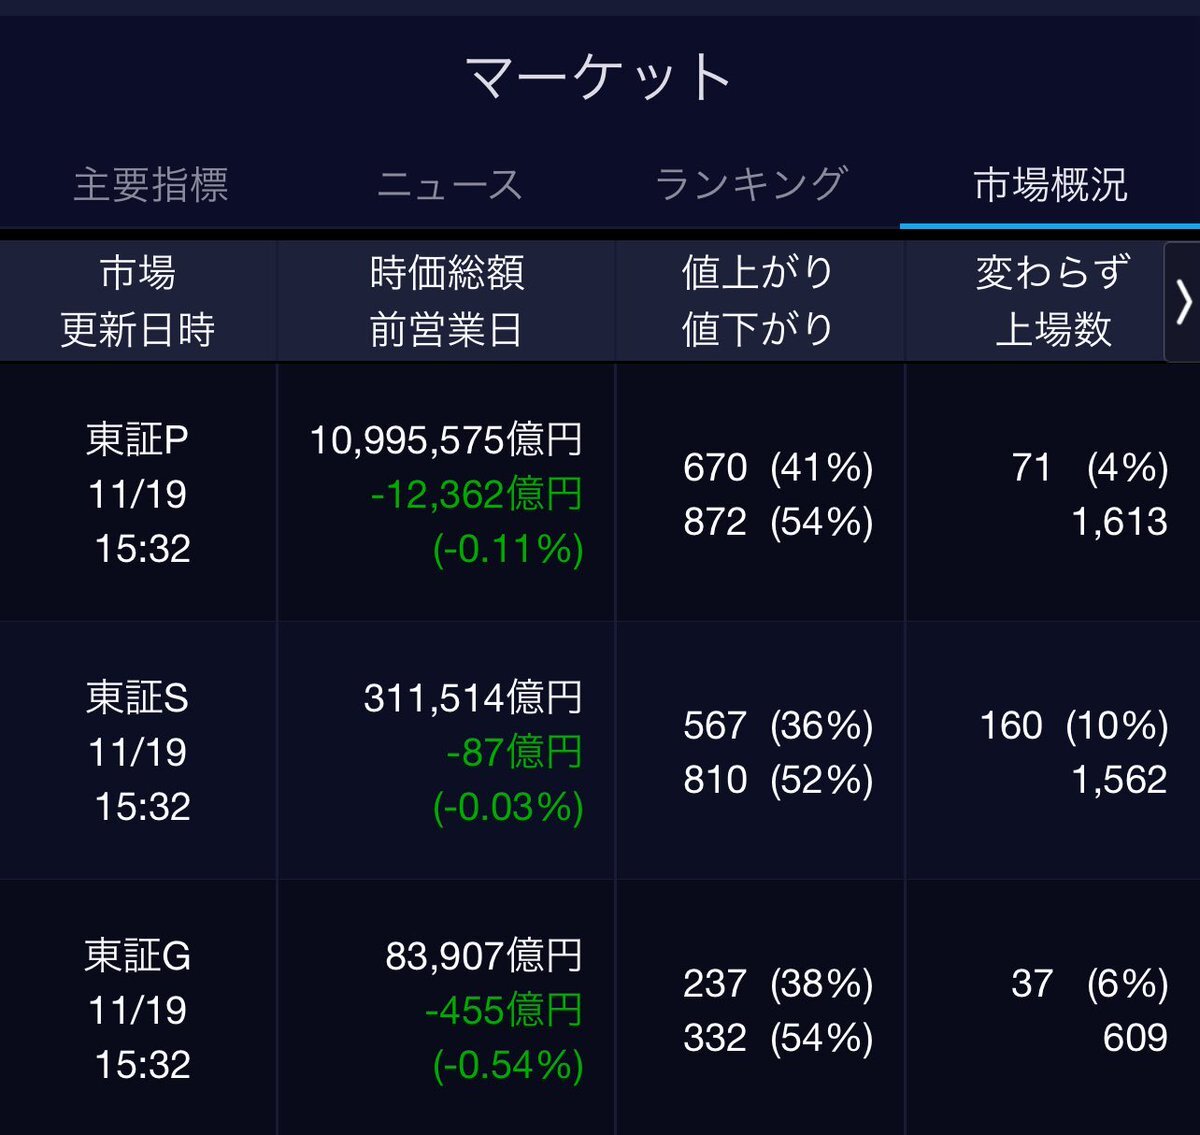Tap the 値上がり 値下がり column header
The image size is (1200, 1135).
click(758, 301)
